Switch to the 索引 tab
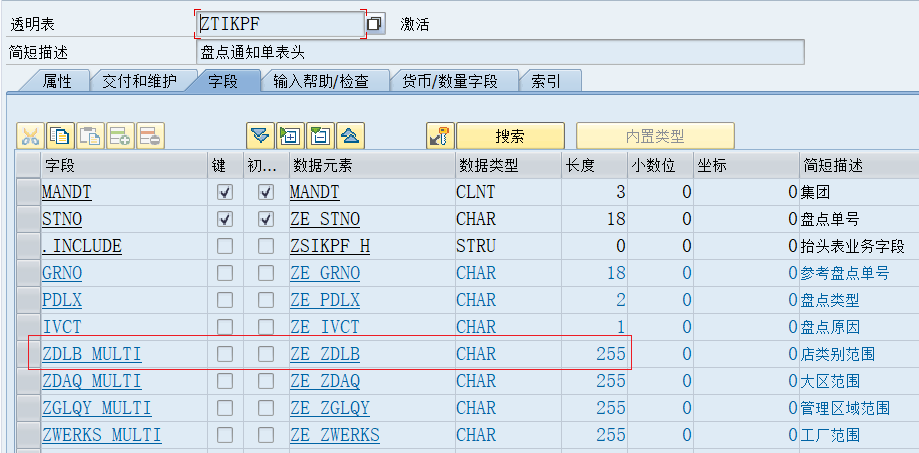 click(x=546, y=81)
